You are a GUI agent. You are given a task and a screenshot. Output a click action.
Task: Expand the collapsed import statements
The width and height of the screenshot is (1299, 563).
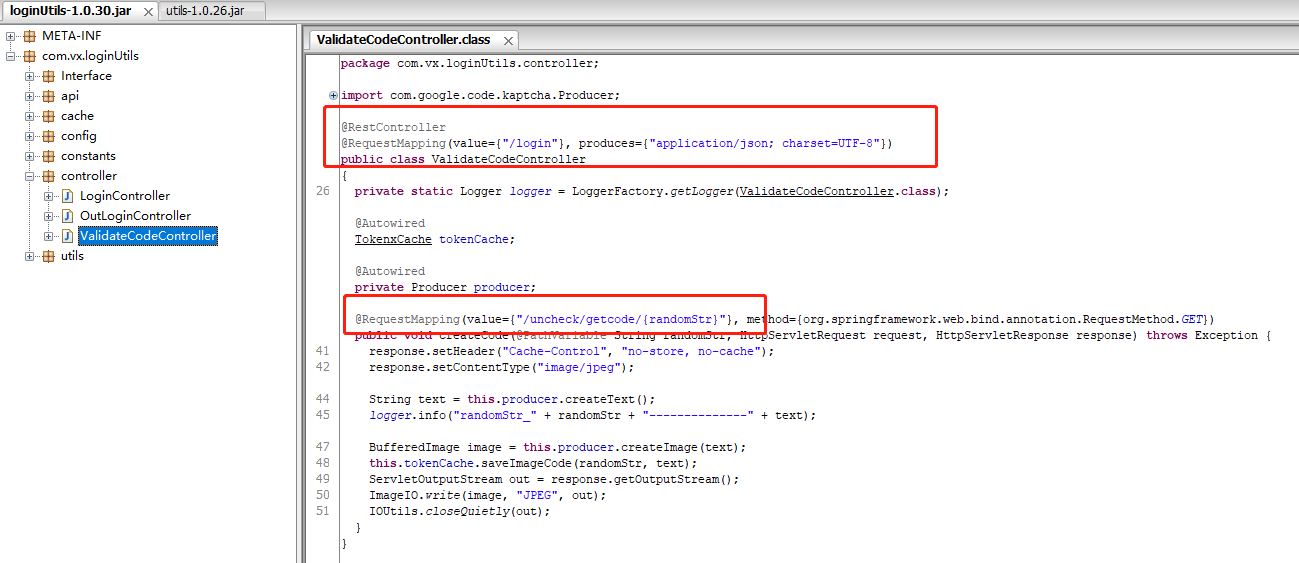(x=333, y=96)
